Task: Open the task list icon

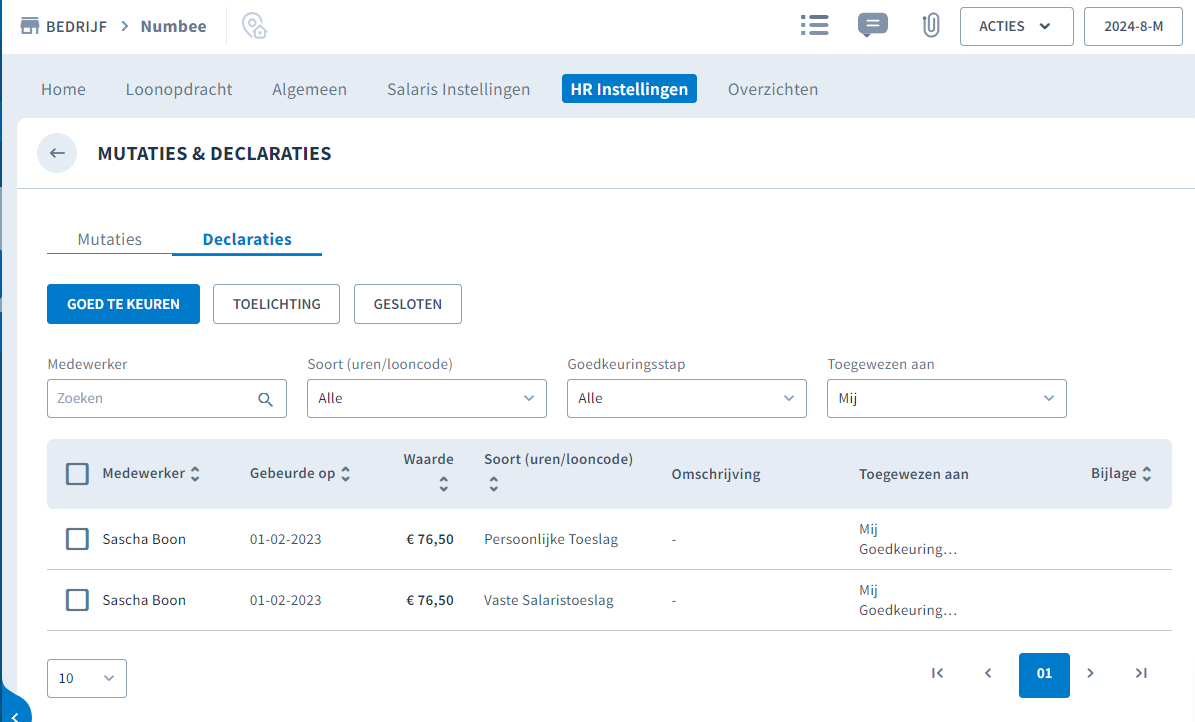Action: 815,25
